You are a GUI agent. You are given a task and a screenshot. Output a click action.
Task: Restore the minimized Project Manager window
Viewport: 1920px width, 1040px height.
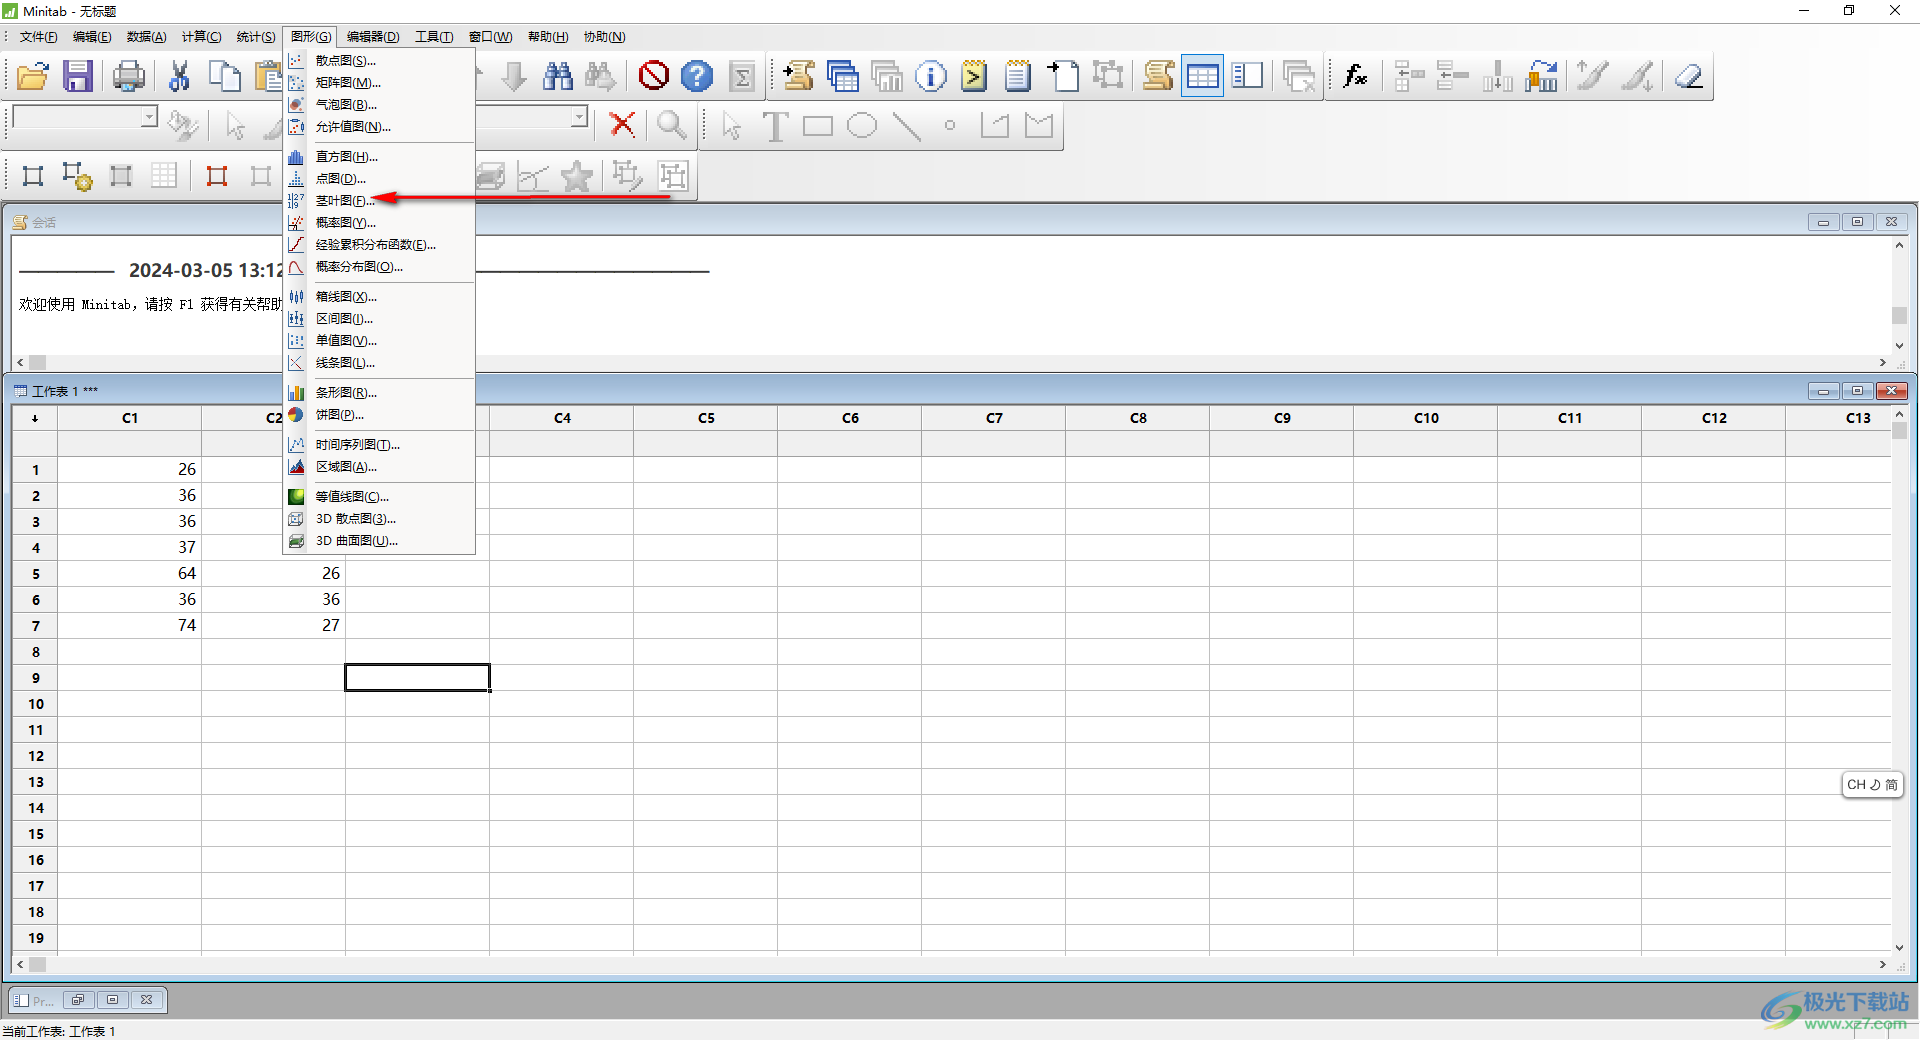pos(78,1000)
